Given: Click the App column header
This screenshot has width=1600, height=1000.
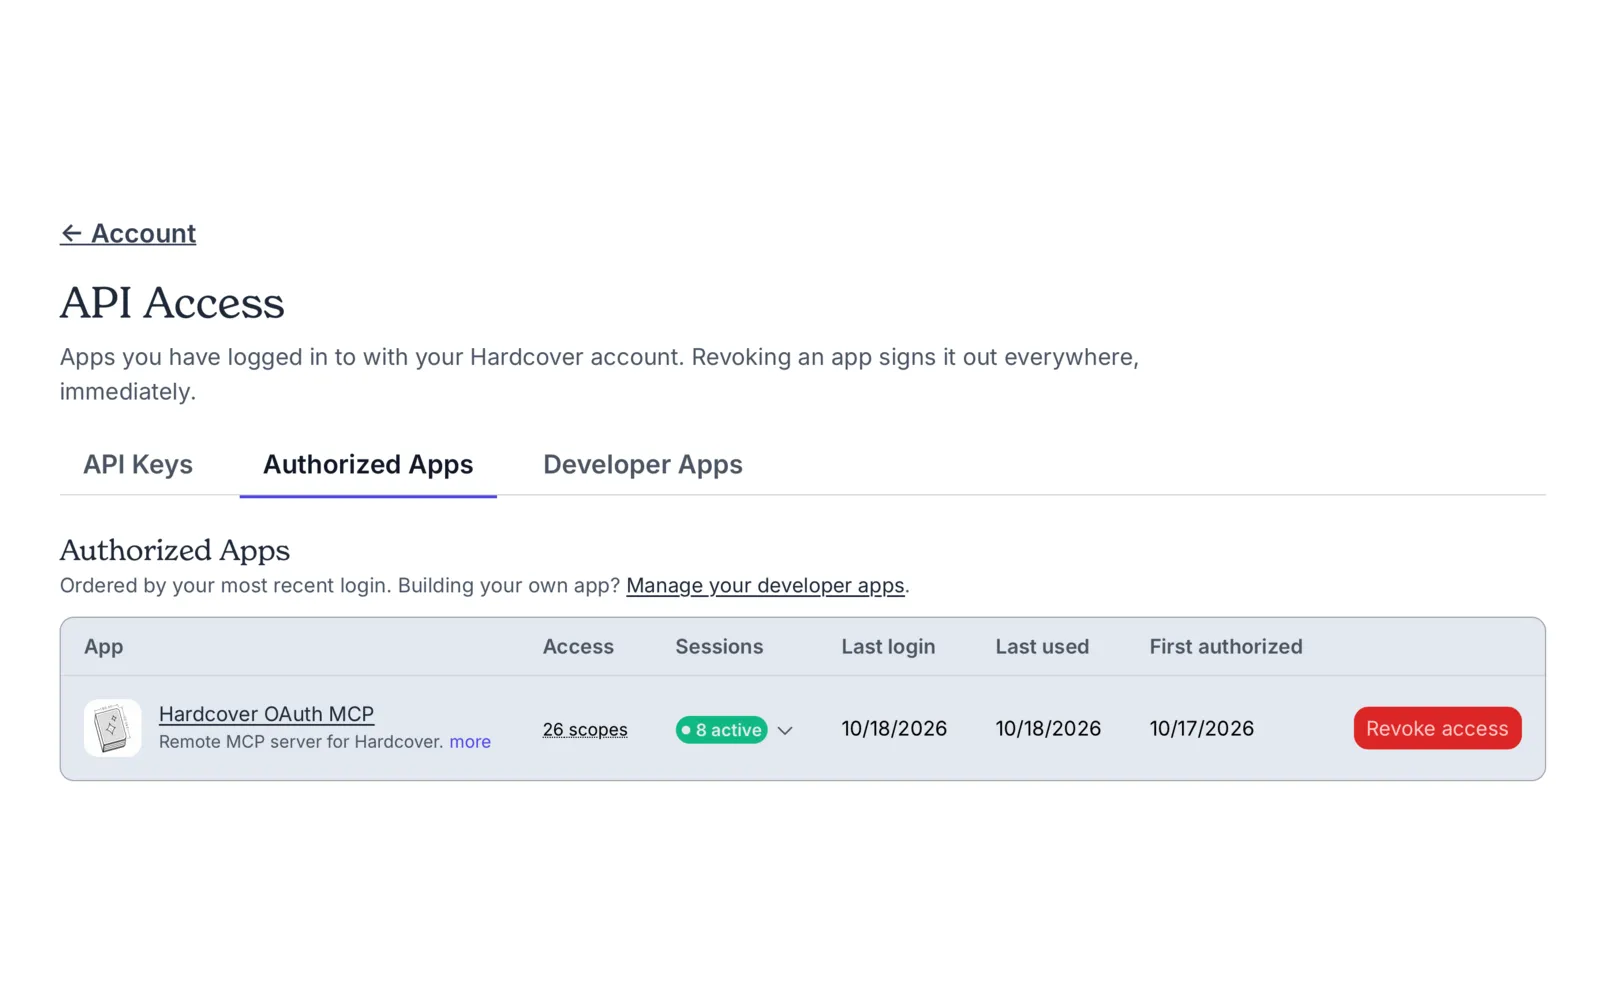Looking at the screenshot, I should pyautogui.click(x=103, y=647).
